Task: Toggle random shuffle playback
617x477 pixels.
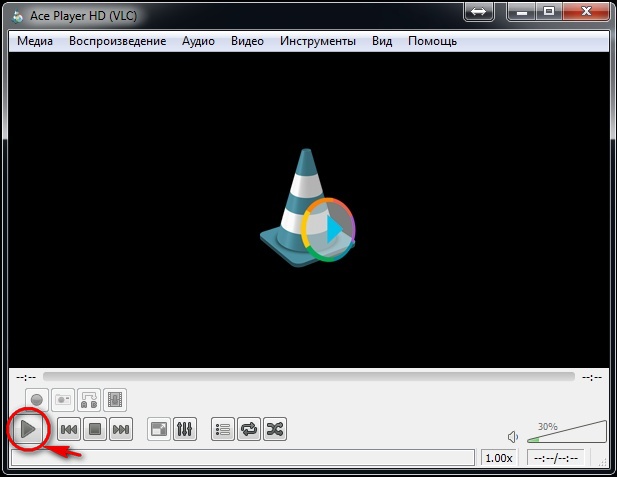Action: click(x=275, y=429)
